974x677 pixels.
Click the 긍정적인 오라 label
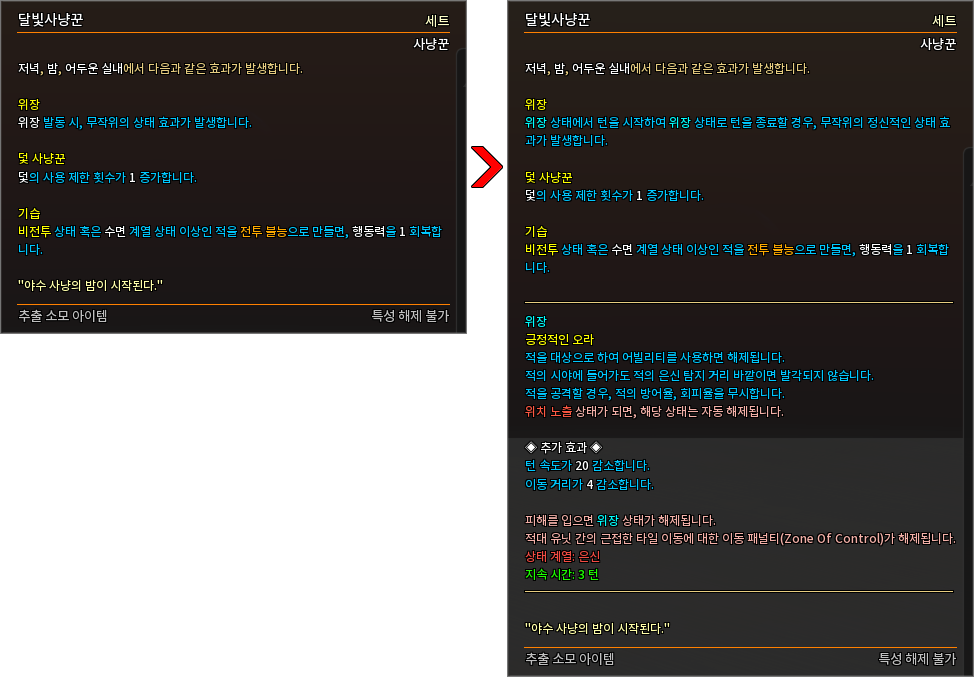[x=559, y=340]
